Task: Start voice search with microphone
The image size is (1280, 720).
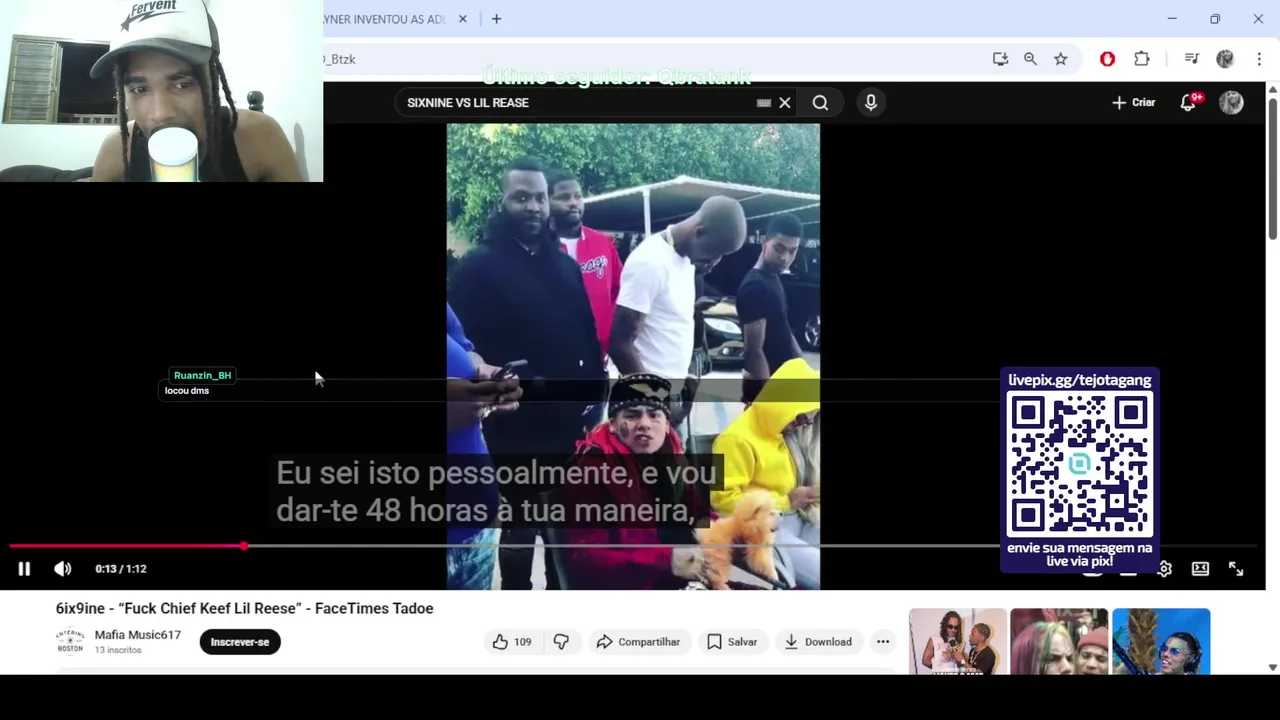Action: click(x=871, y=103)
